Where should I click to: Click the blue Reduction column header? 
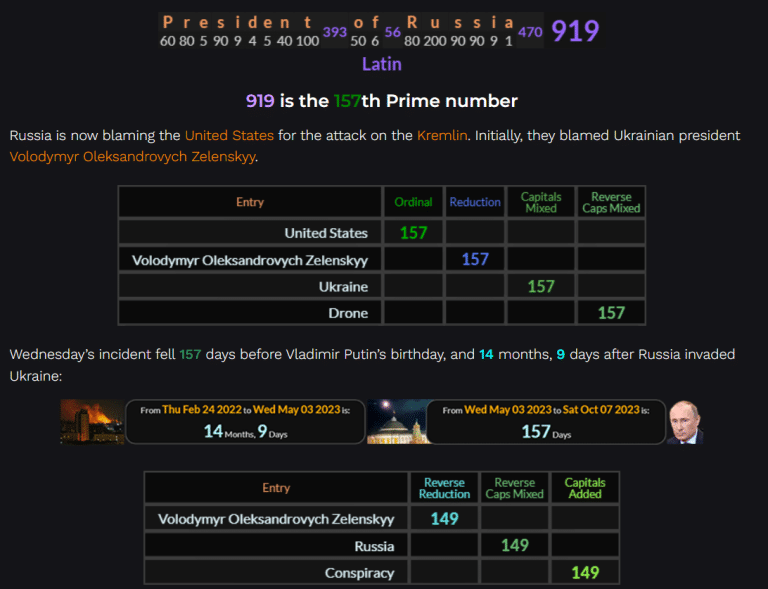(x=475, y=202)
